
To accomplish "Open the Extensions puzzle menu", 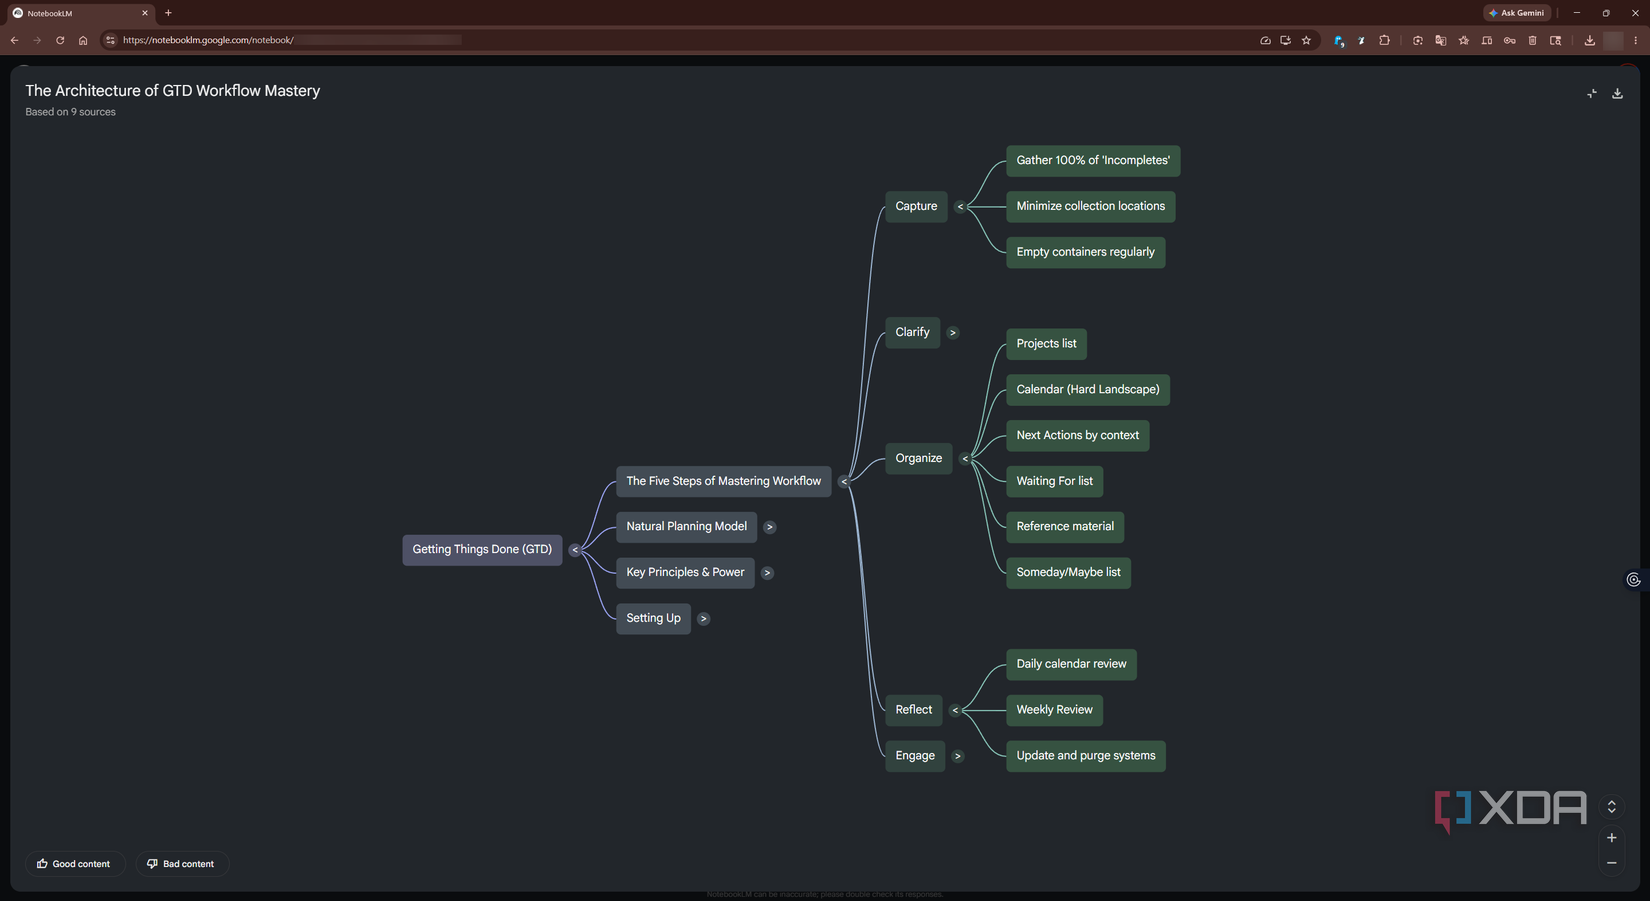I will 1384,40.
